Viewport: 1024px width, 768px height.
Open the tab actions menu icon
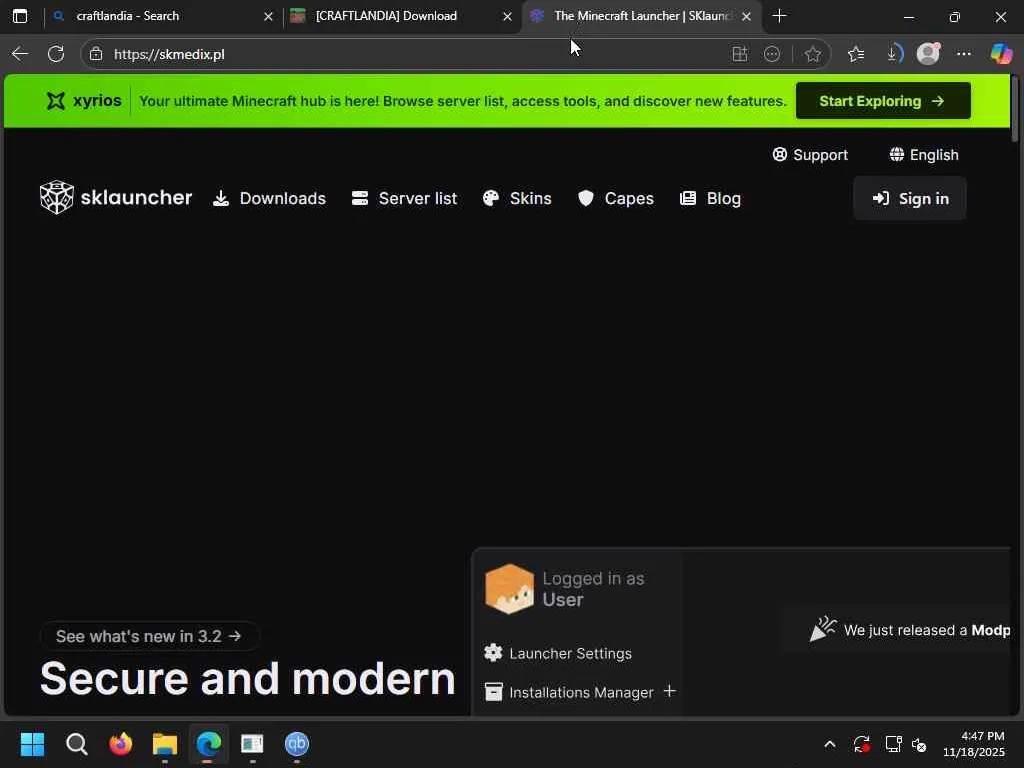coord(20,16)
